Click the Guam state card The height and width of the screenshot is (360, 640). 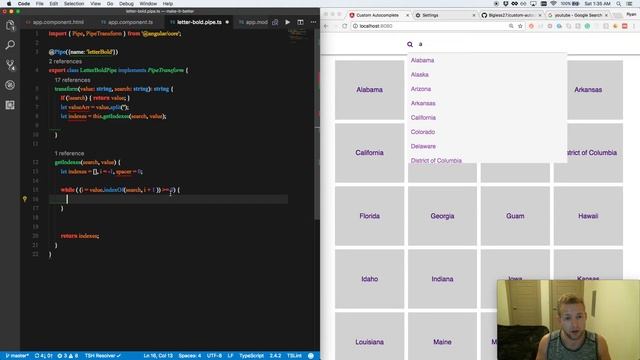point(515,216)
